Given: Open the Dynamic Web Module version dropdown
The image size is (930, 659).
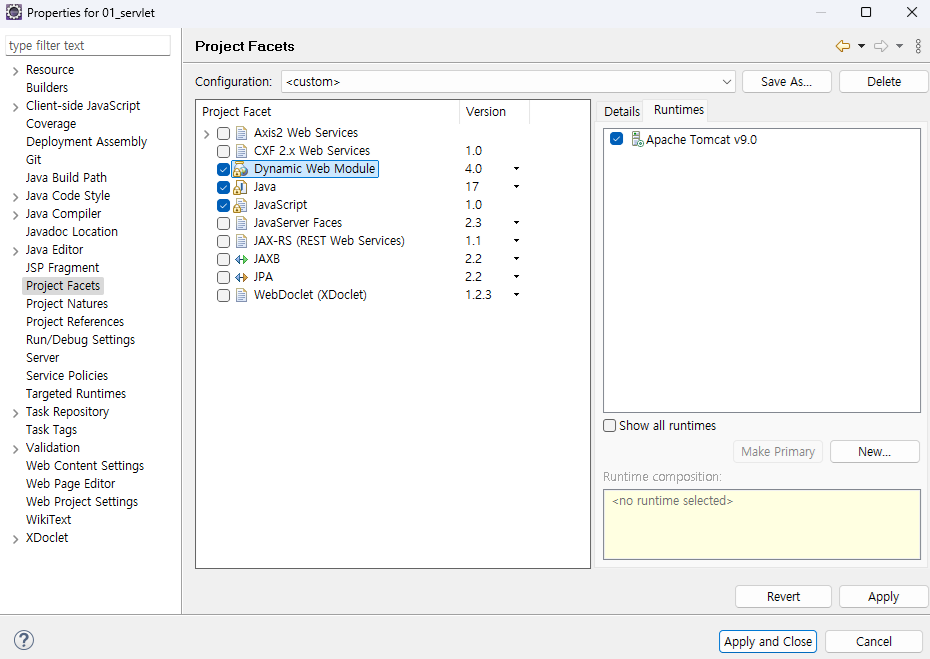Looking at the screenshot, I should tap(516, 169).
